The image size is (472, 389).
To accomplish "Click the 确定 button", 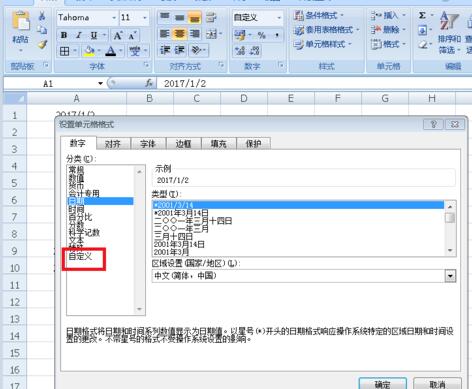I will point(382,384).
